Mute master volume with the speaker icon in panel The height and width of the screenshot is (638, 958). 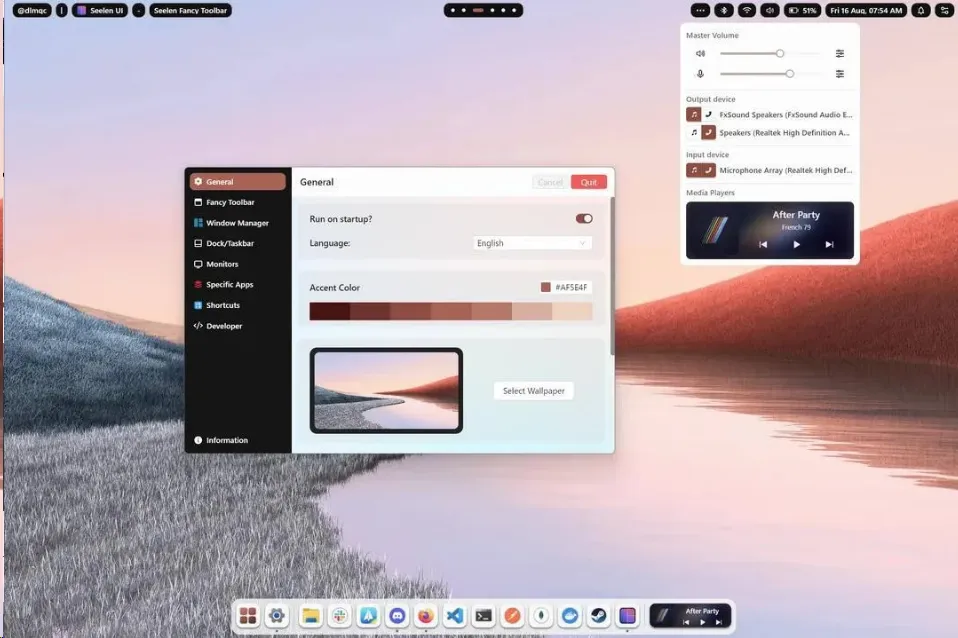(x=700, y=54)
